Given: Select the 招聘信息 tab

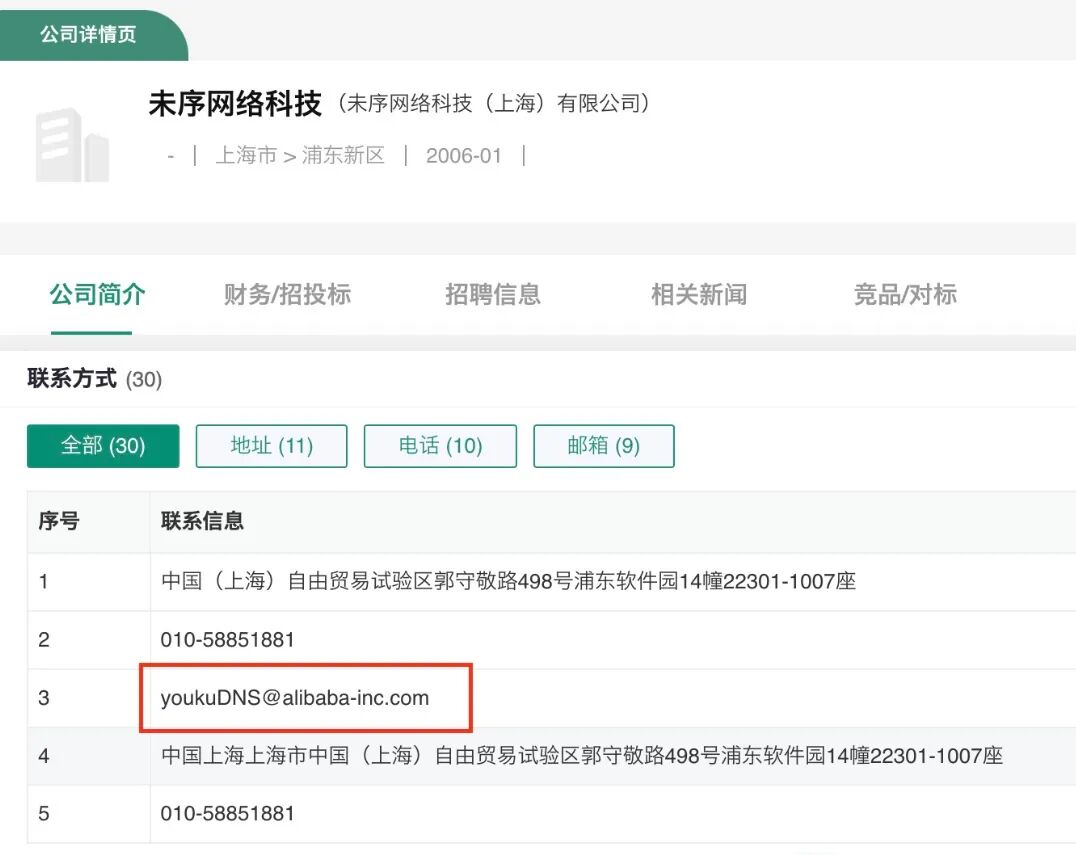Looking at the screenshot, I should [x=492, y=294].
